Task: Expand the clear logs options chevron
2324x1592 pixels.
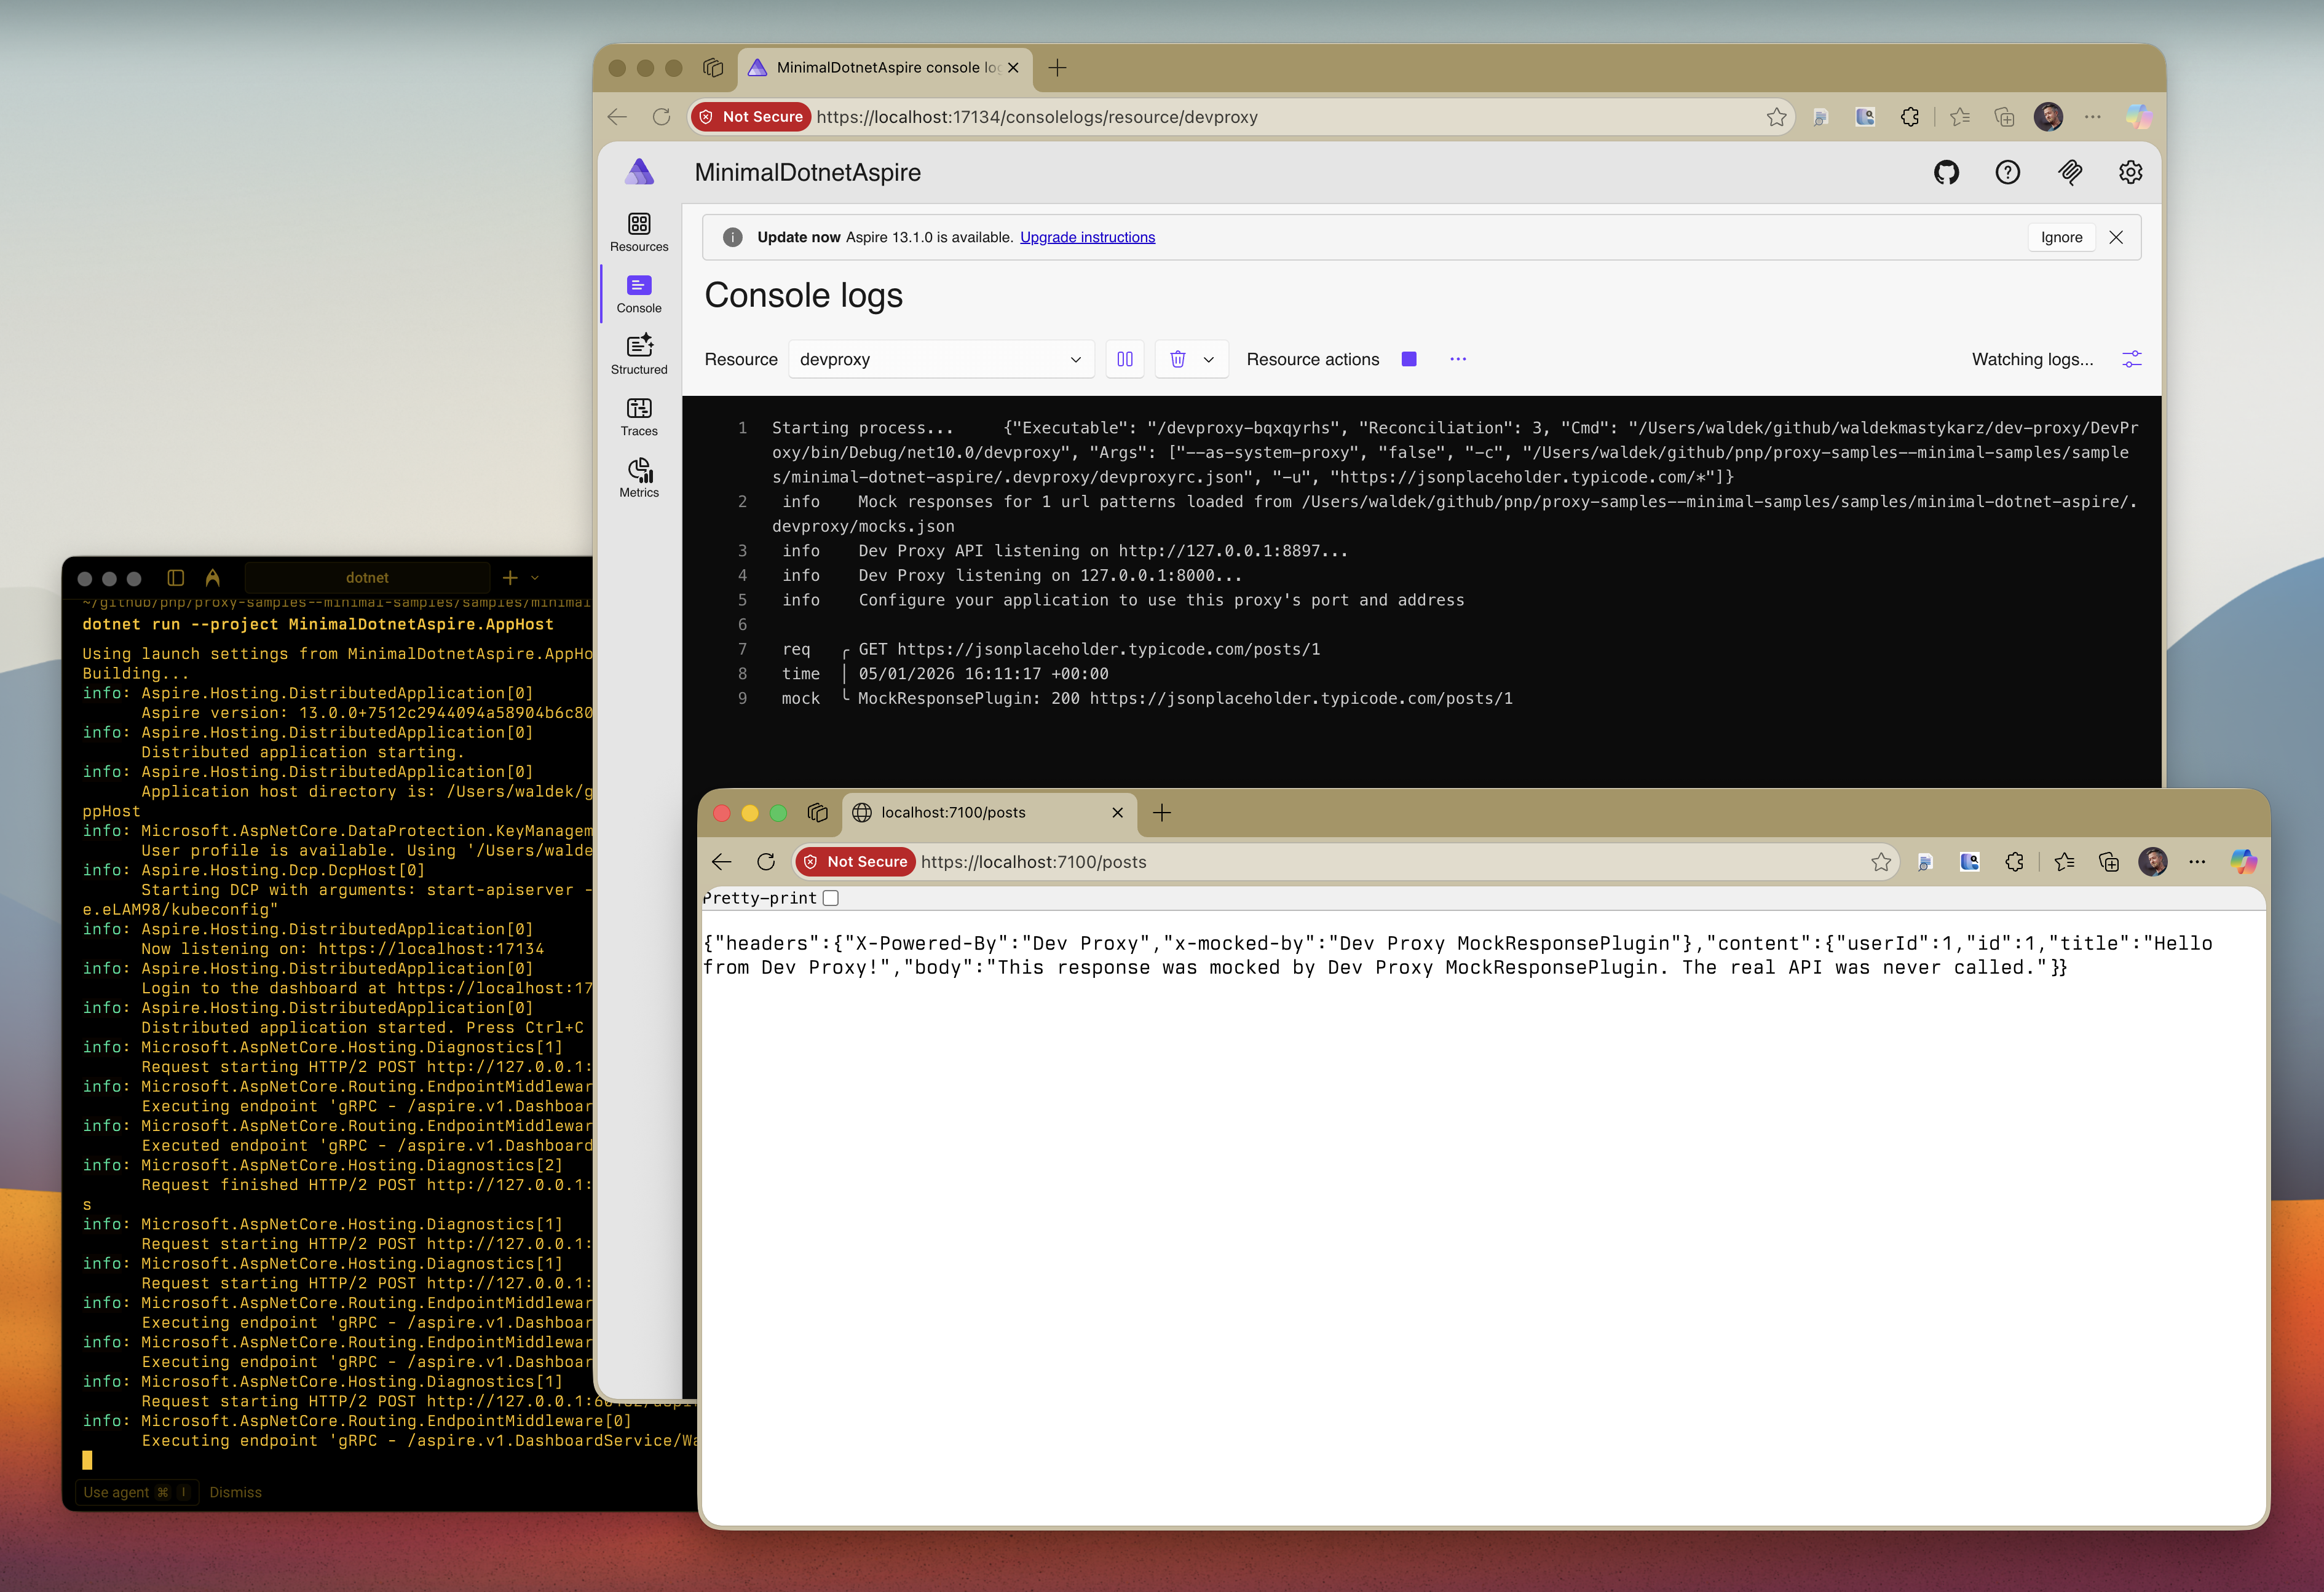Action: point(1207,359)
